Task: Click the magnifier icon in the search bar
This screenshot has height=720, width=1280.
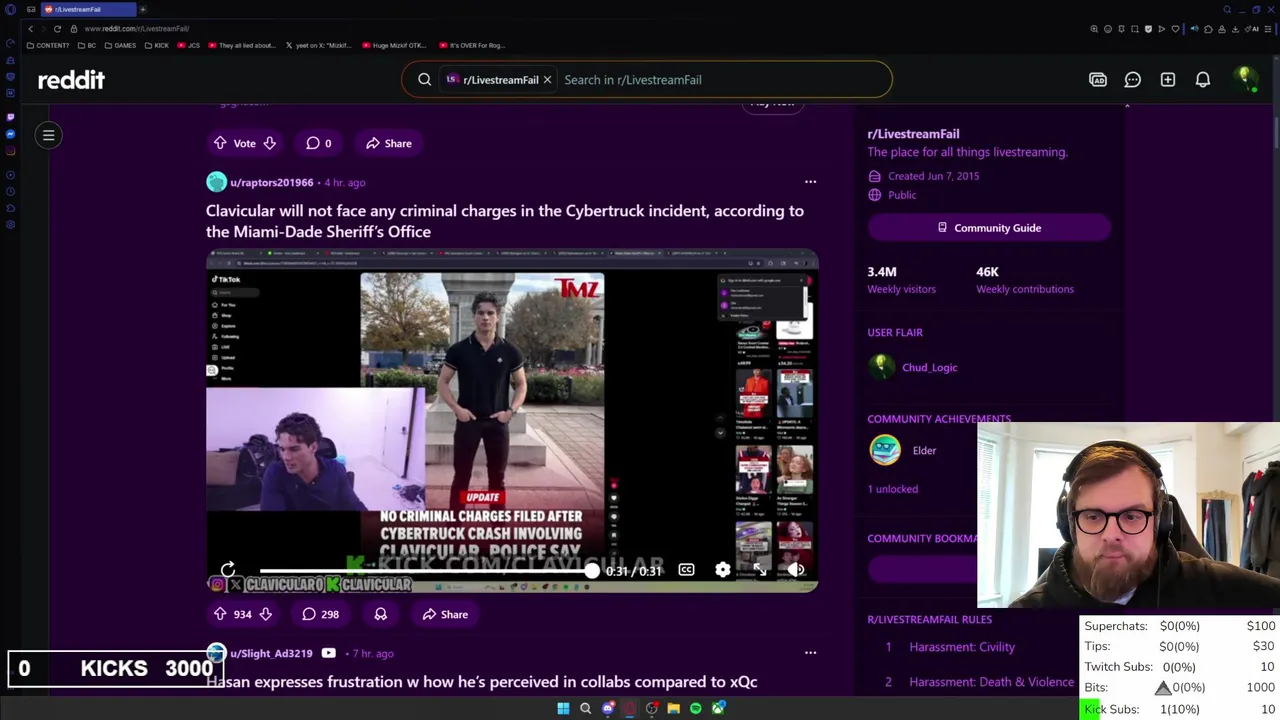Action: point(425,80)
